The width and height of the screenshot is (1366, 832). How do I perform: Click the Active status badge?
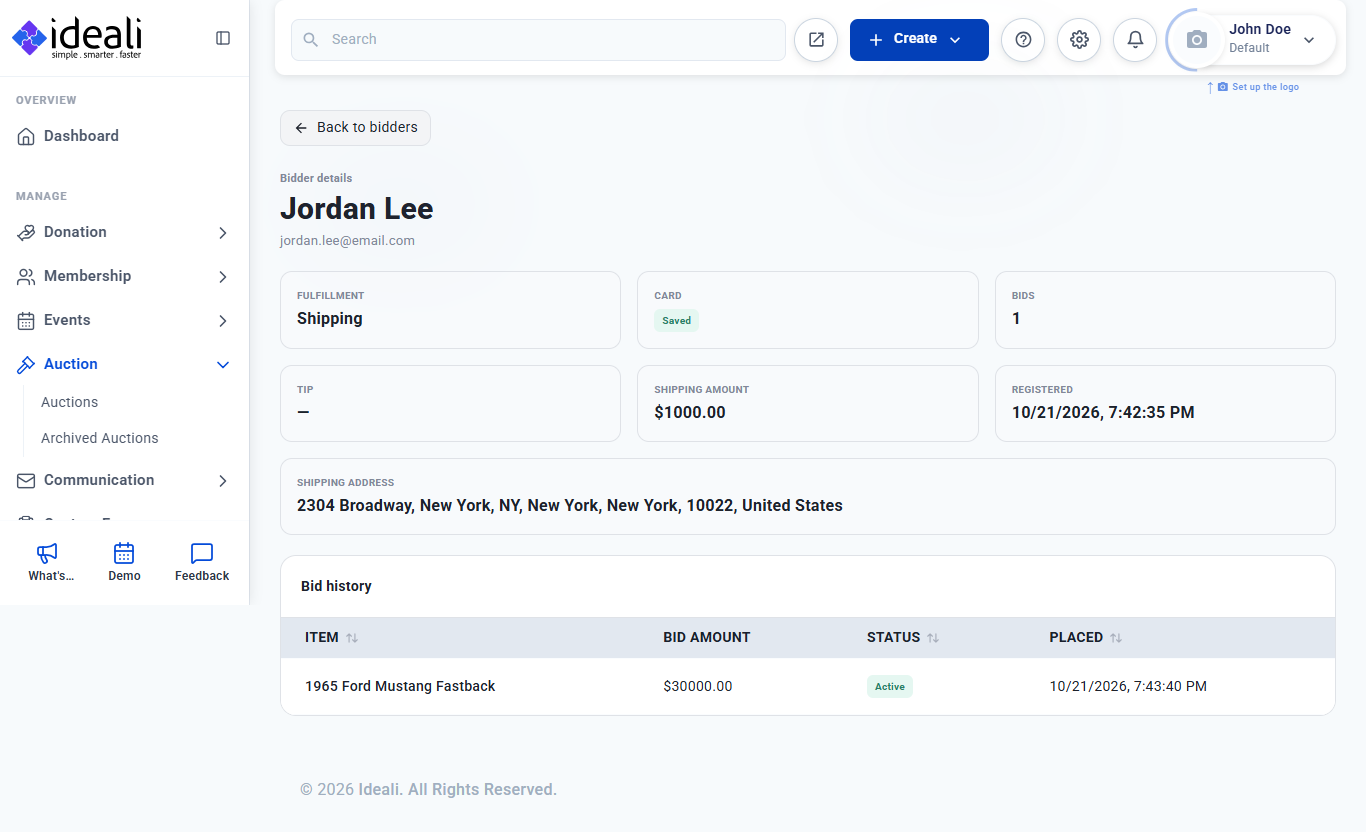[x=890, y=686]
